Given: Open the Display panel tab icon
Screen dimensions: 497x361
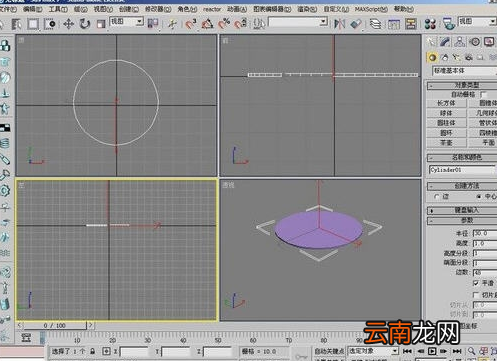Looking at the screenshot, I should click(x=489, y=42).
